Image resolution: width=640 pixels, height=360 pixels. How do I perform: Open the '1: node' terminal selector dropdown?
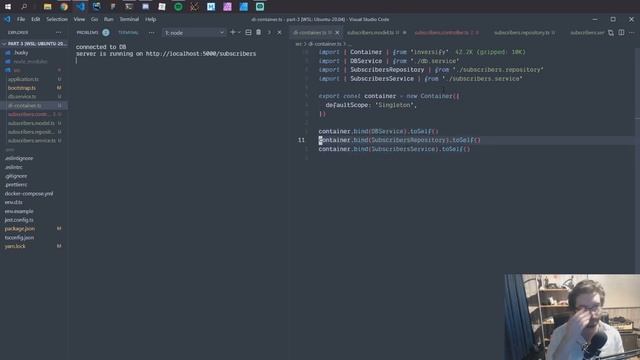(x=194, y=33)
